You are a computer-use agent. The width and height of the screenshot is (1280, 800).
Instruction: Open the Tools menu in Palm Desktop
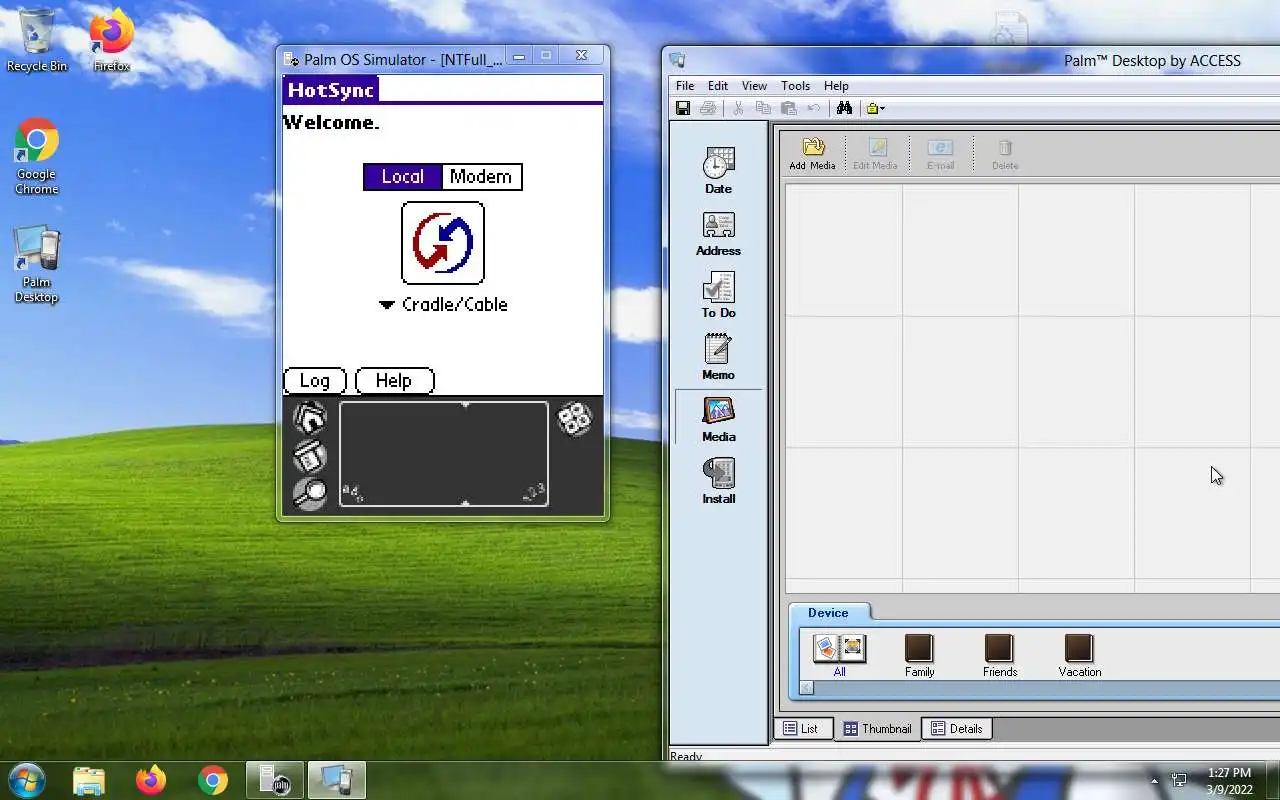click(x=795, y=86)
